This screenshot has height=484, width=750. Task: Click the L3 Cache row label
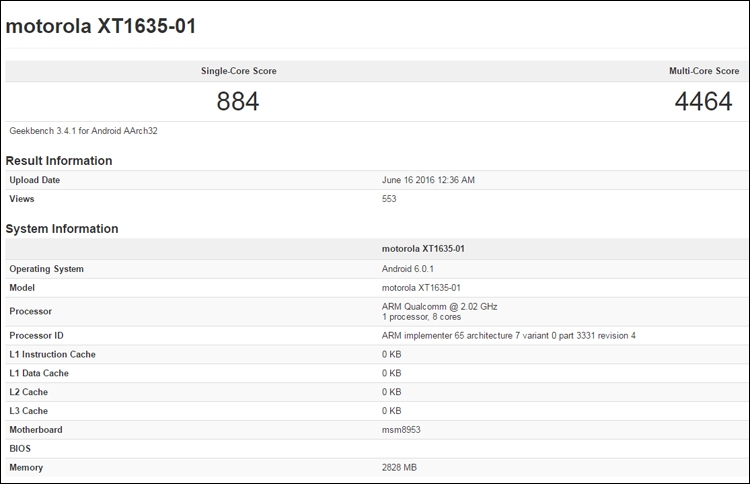[x=31, y=411]
